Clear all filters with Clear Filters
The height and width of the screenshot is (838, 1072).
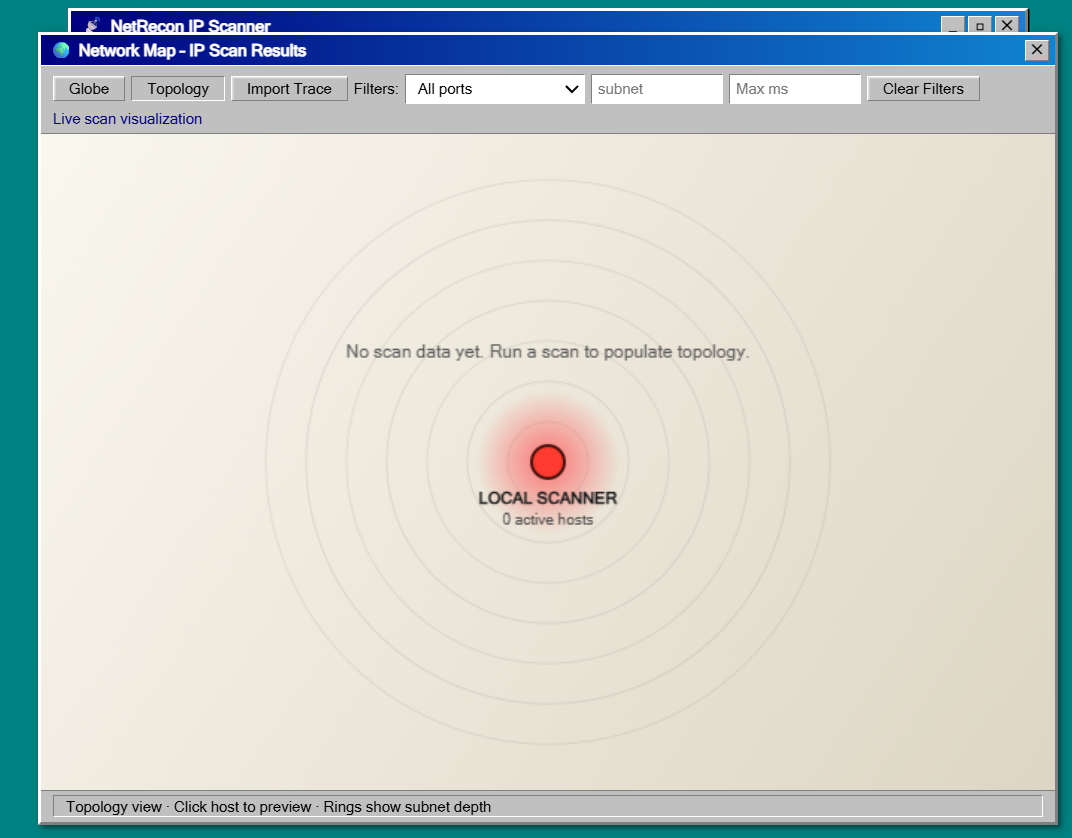923,89
